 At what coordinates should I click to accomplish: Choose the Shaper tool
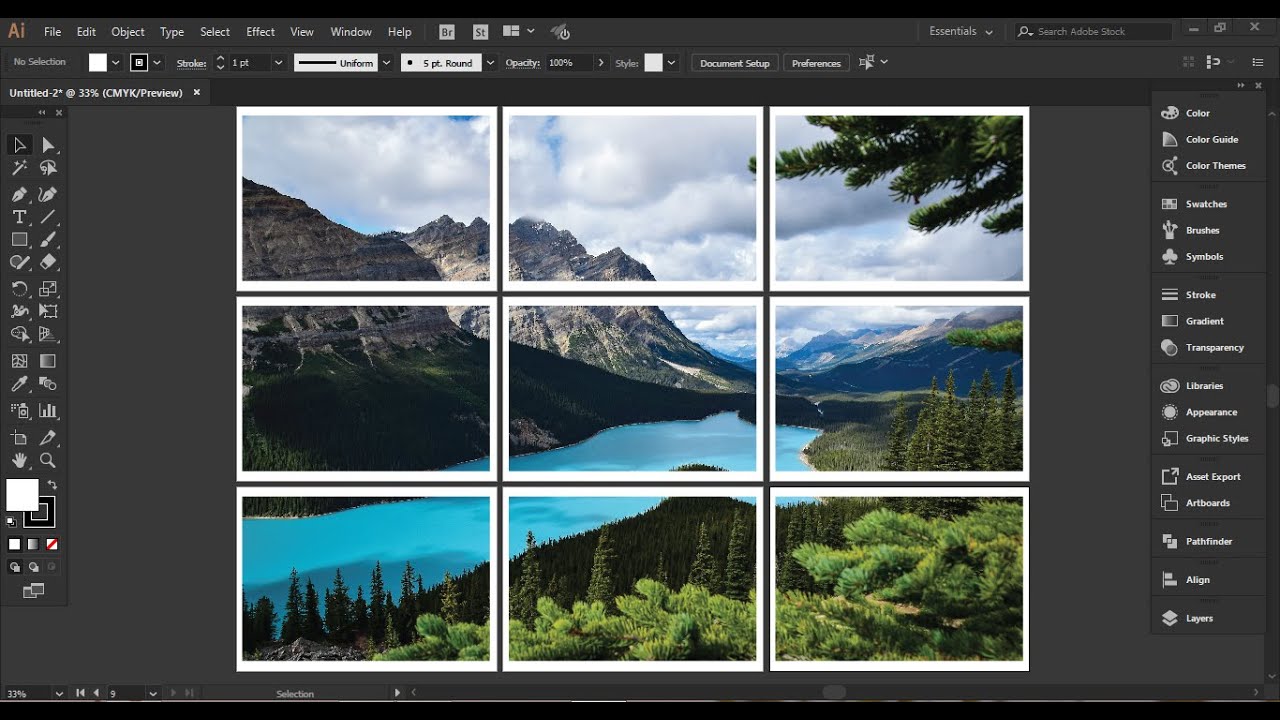(19, 263)
